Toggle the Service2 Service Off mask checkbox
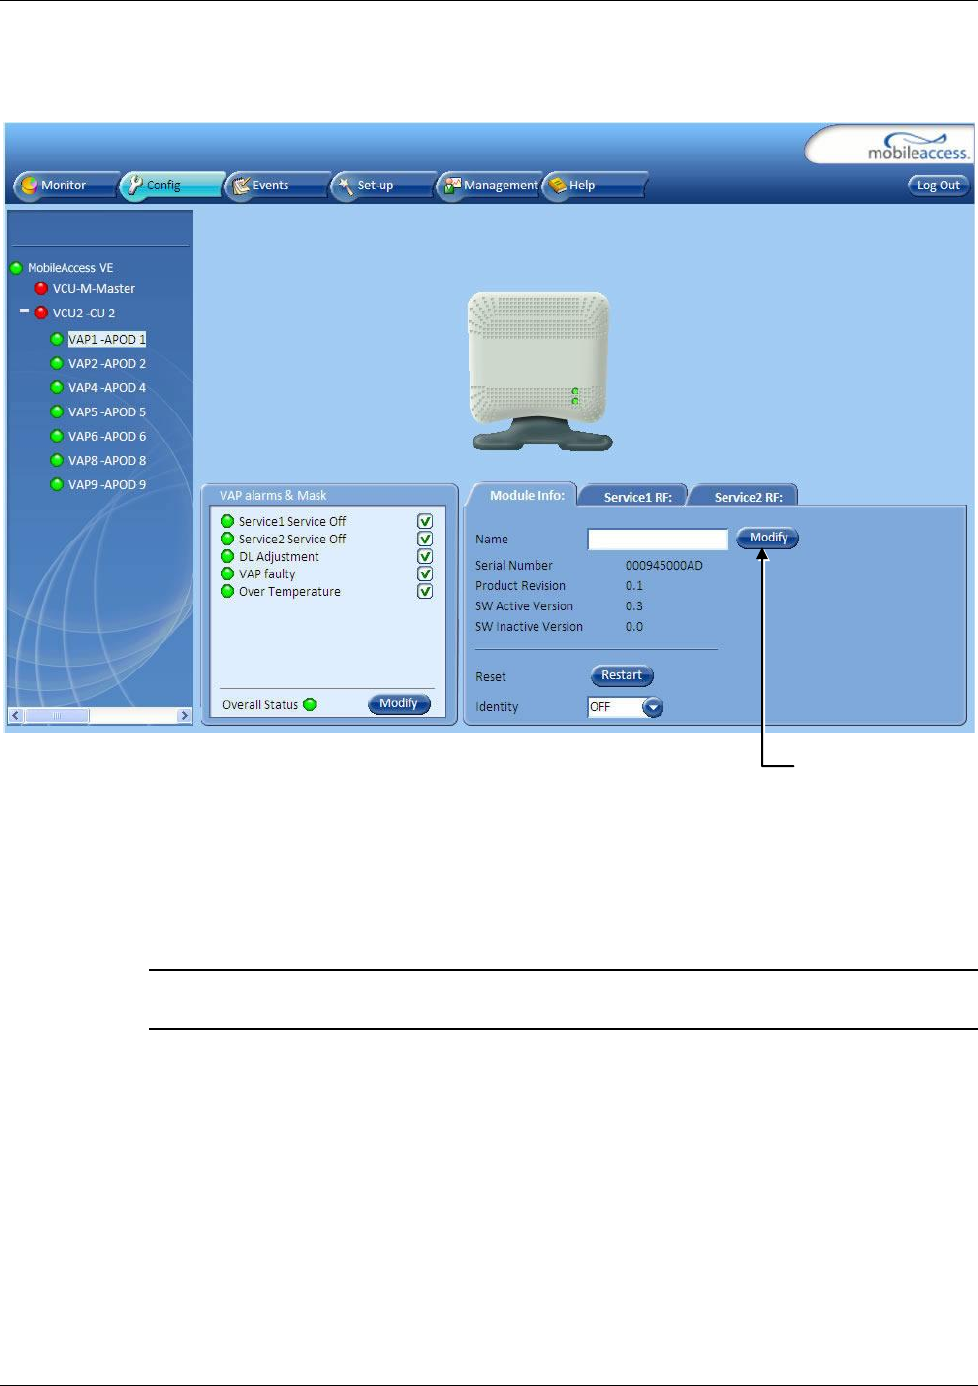 tap(425, 539)
